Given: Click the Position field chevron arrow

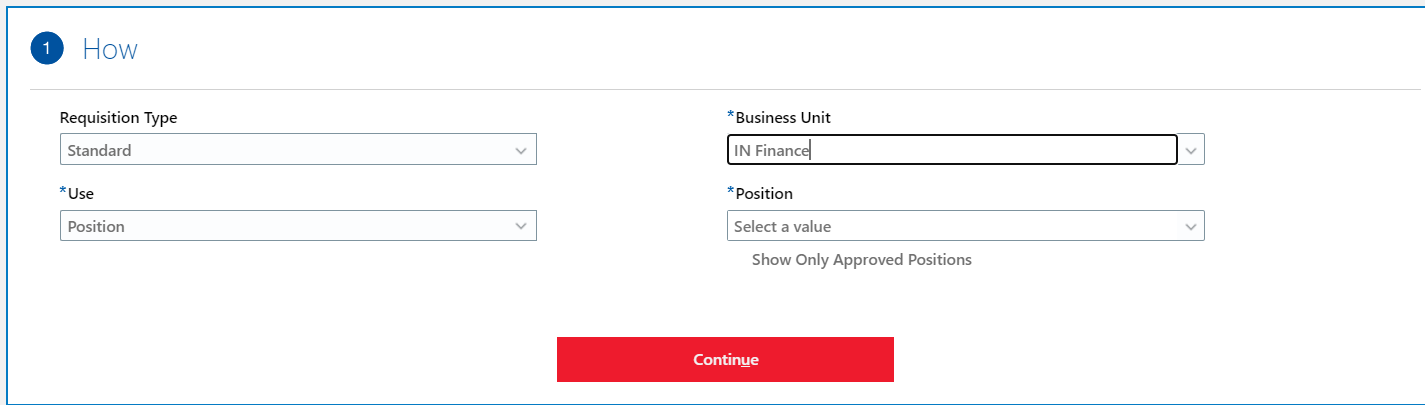Looking at the screenshot, I should [x=1191, y=227].
